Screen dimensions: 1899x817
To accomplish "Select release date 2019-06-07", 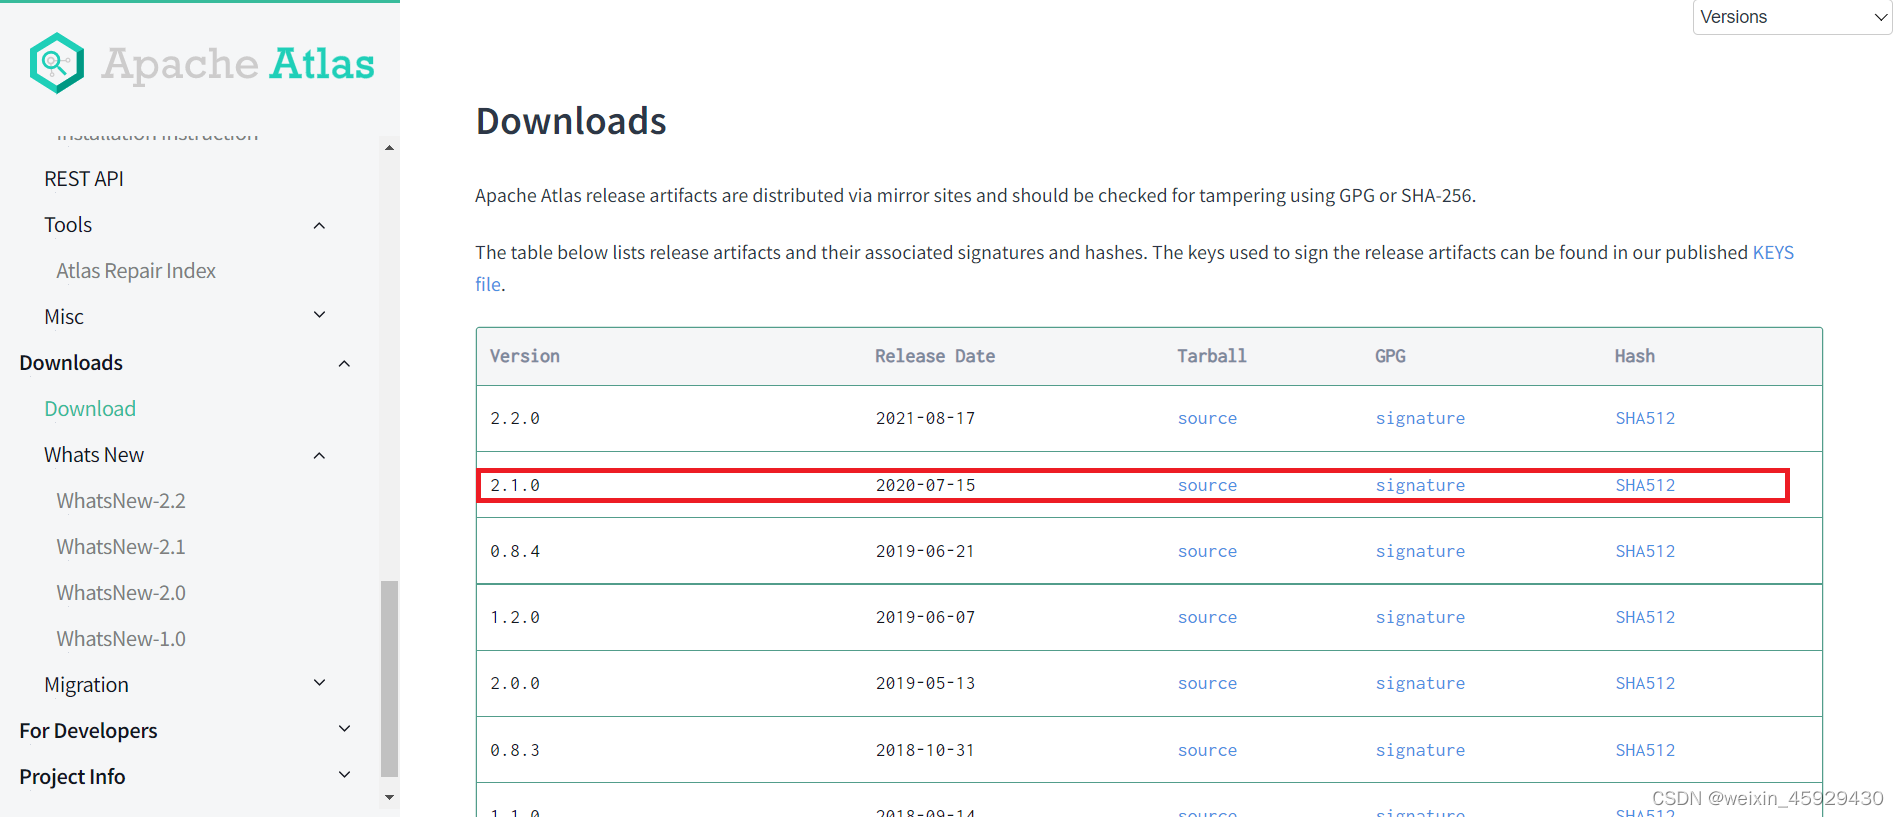I will pyautogui.click(x=925, y=617).
